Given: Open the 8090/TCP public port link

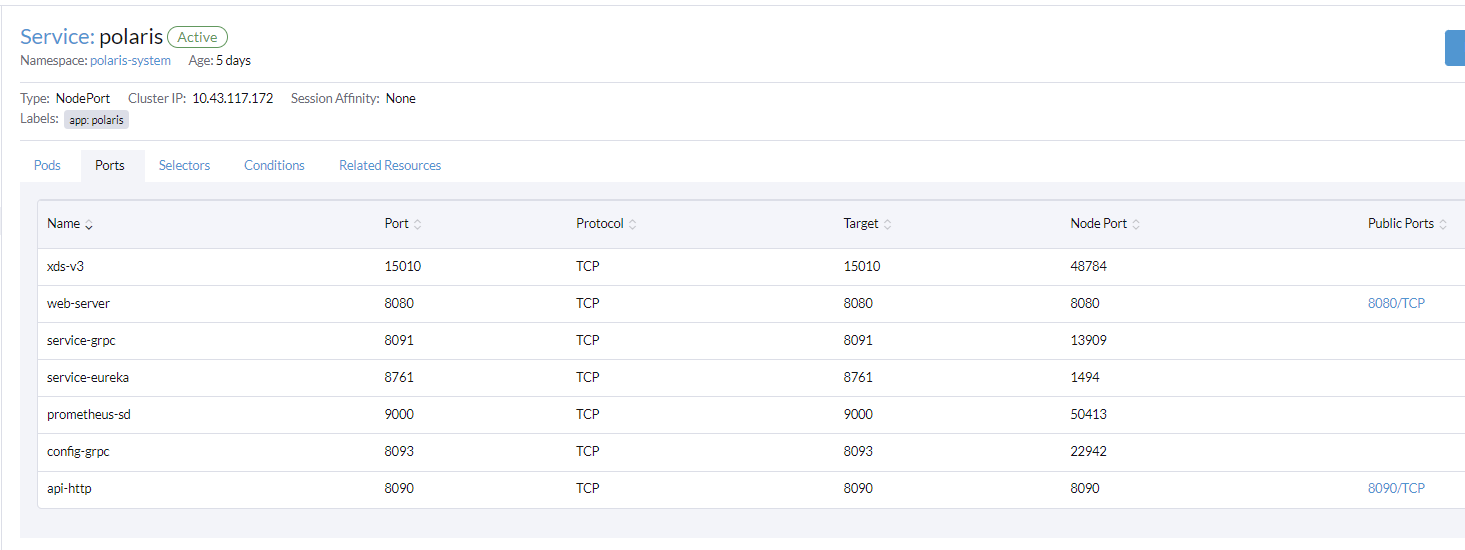Looking at the screenshot, I should (x=1396, y=488).
